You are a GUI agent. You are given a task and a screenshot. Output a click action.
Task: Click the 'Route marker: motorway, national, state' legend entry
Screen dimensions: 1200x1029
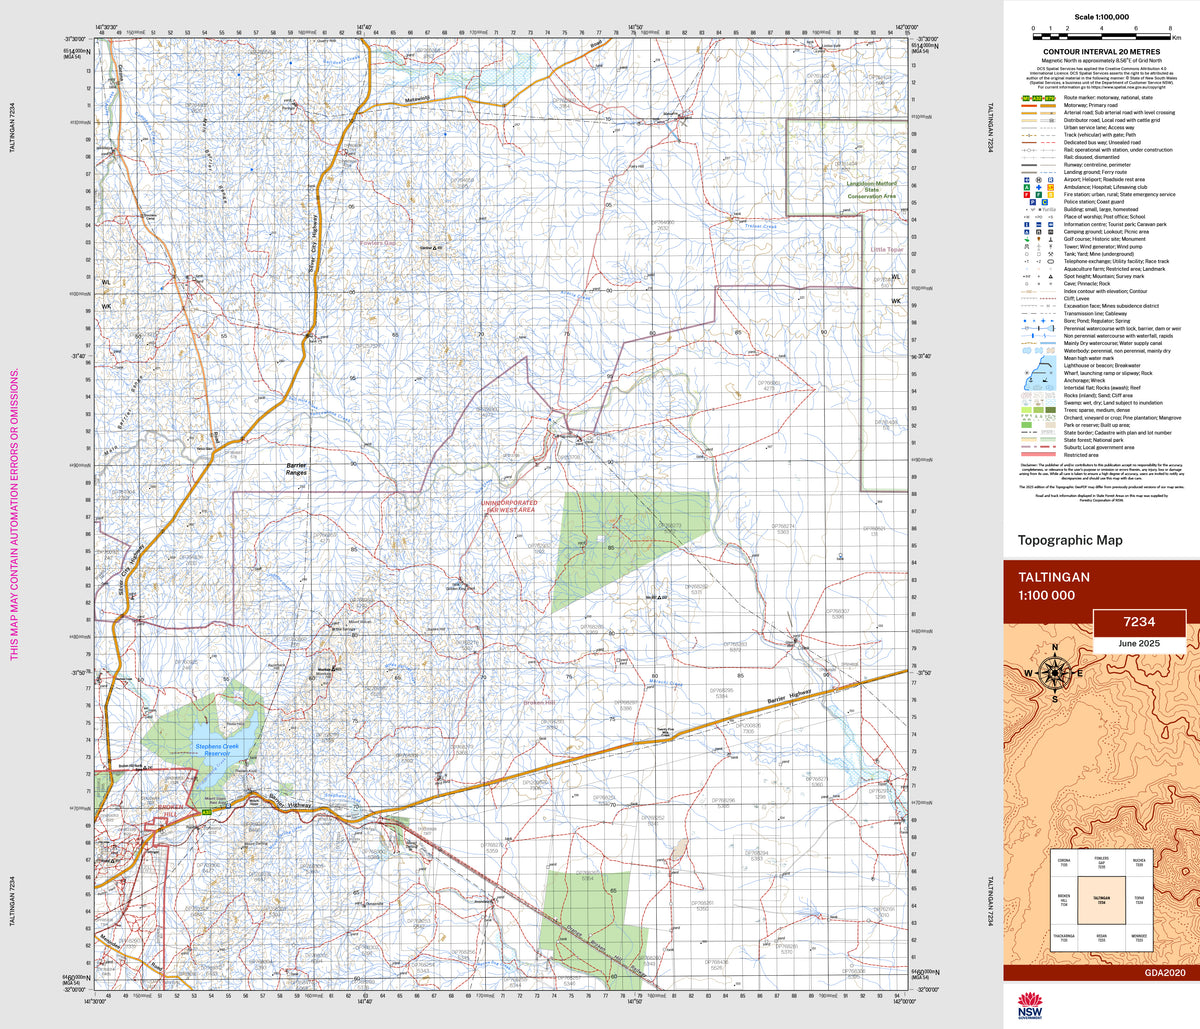1108,98
